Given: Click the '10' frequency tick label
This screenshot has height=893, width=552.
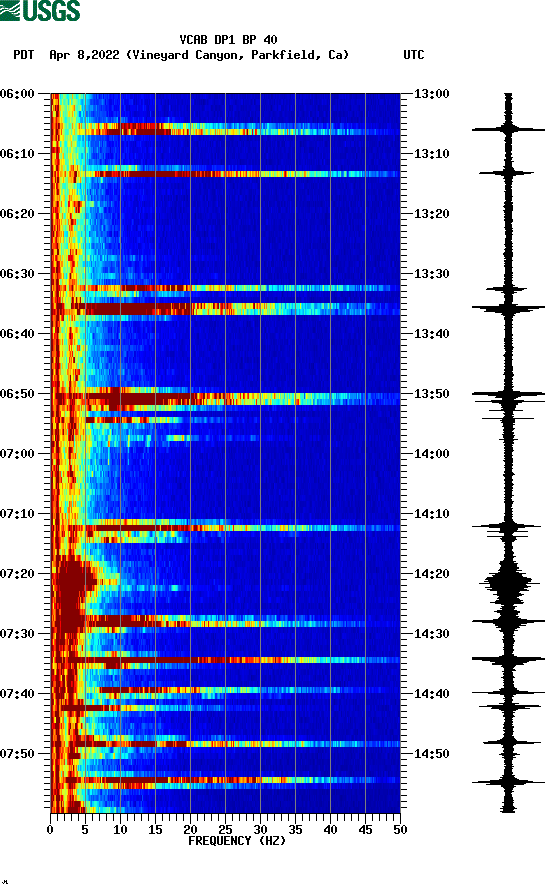Looking at the screenshot, I should pyautogui.click(x=120, y=830).
